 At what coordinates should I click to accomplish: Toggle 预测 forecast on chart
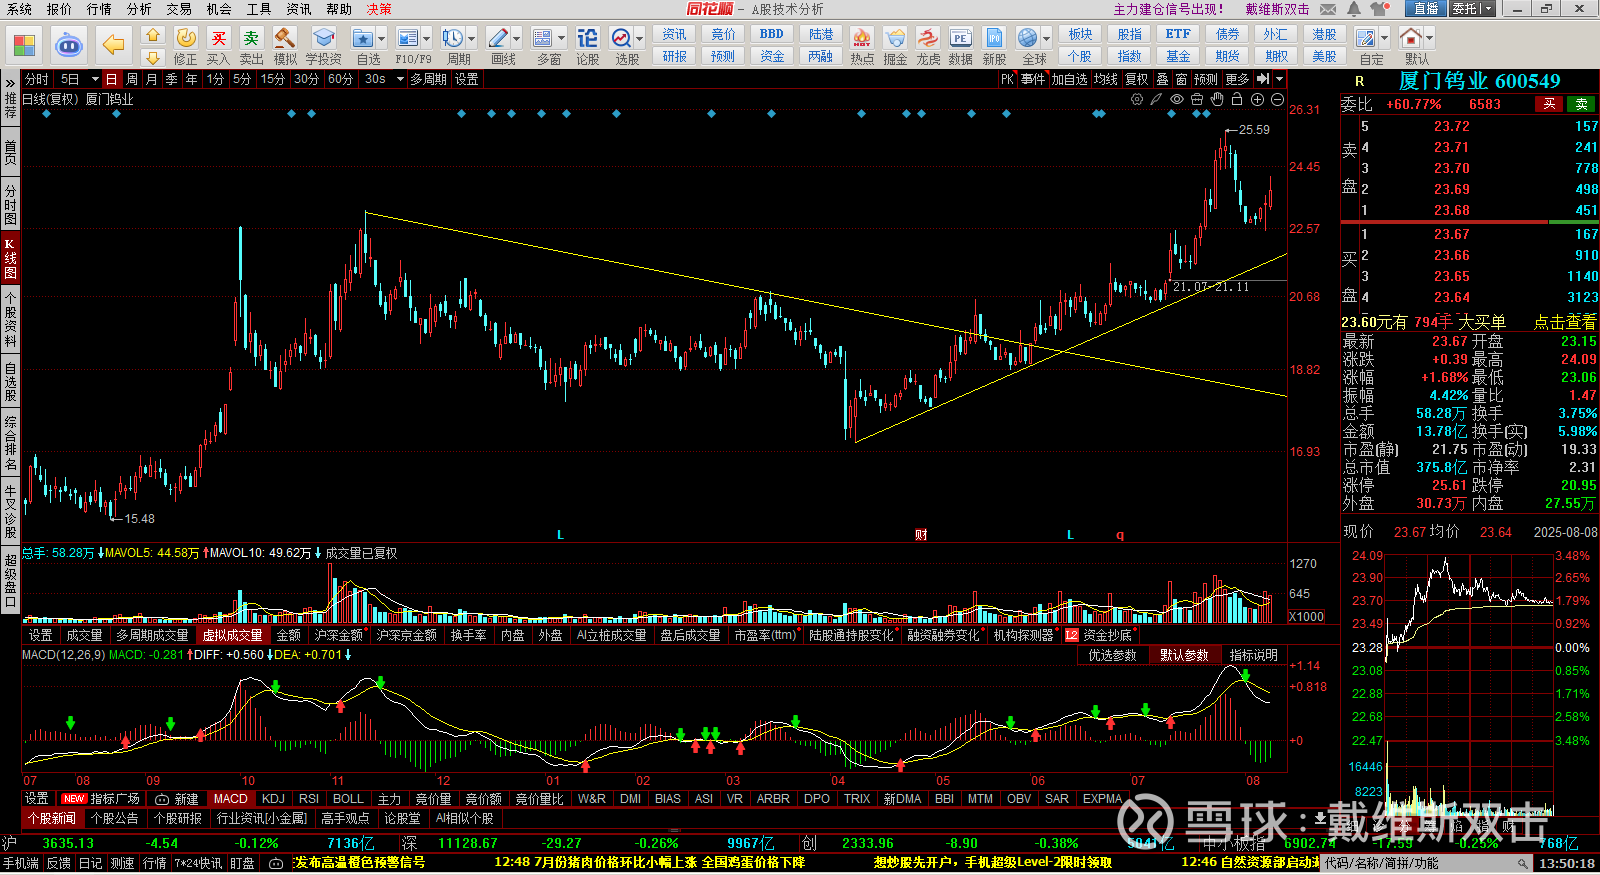tap(1206, 79)
